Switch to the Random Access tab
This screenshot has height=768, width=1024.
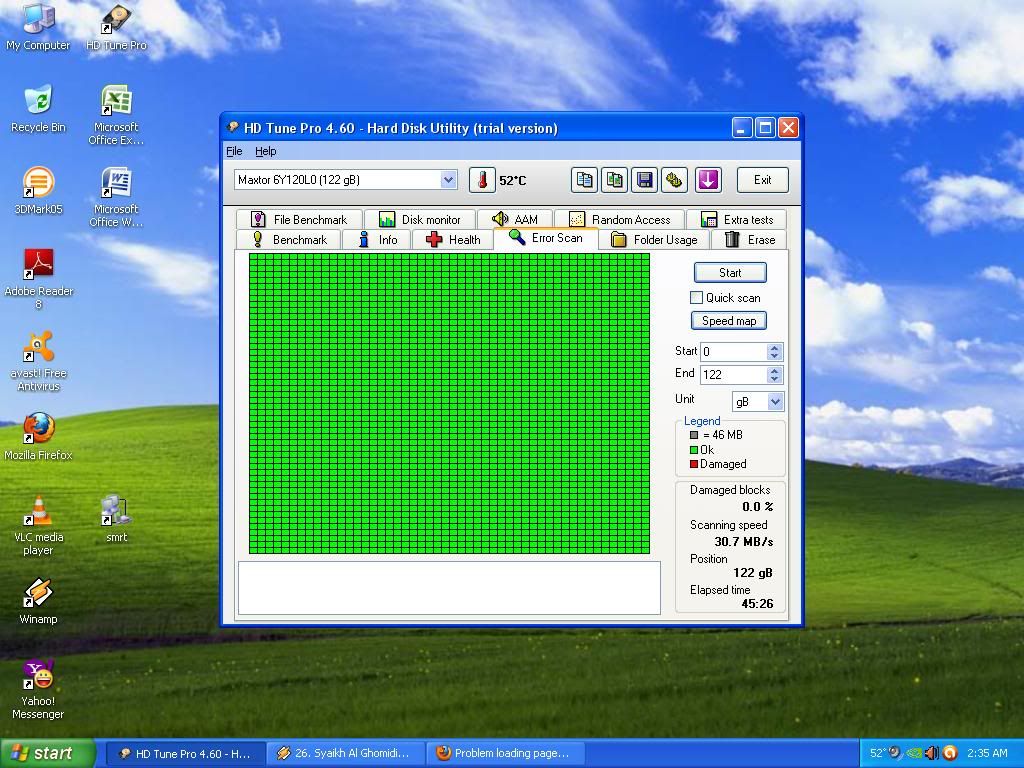tap(619, 219)
